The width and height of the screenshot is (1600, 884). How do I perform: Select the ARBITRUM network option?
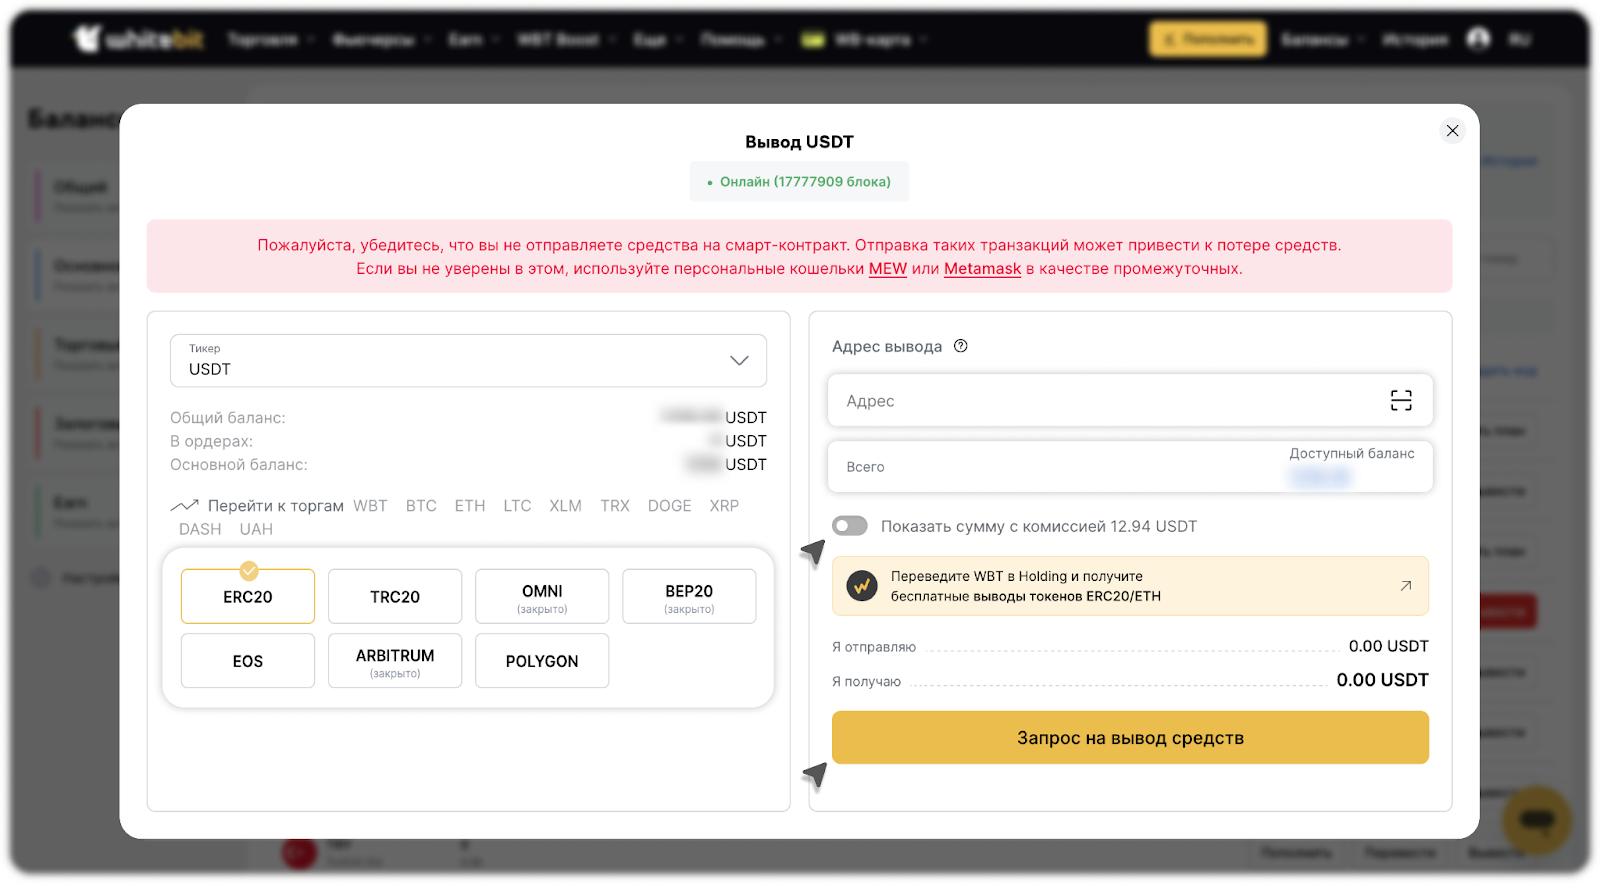click(x=395, y=661)
